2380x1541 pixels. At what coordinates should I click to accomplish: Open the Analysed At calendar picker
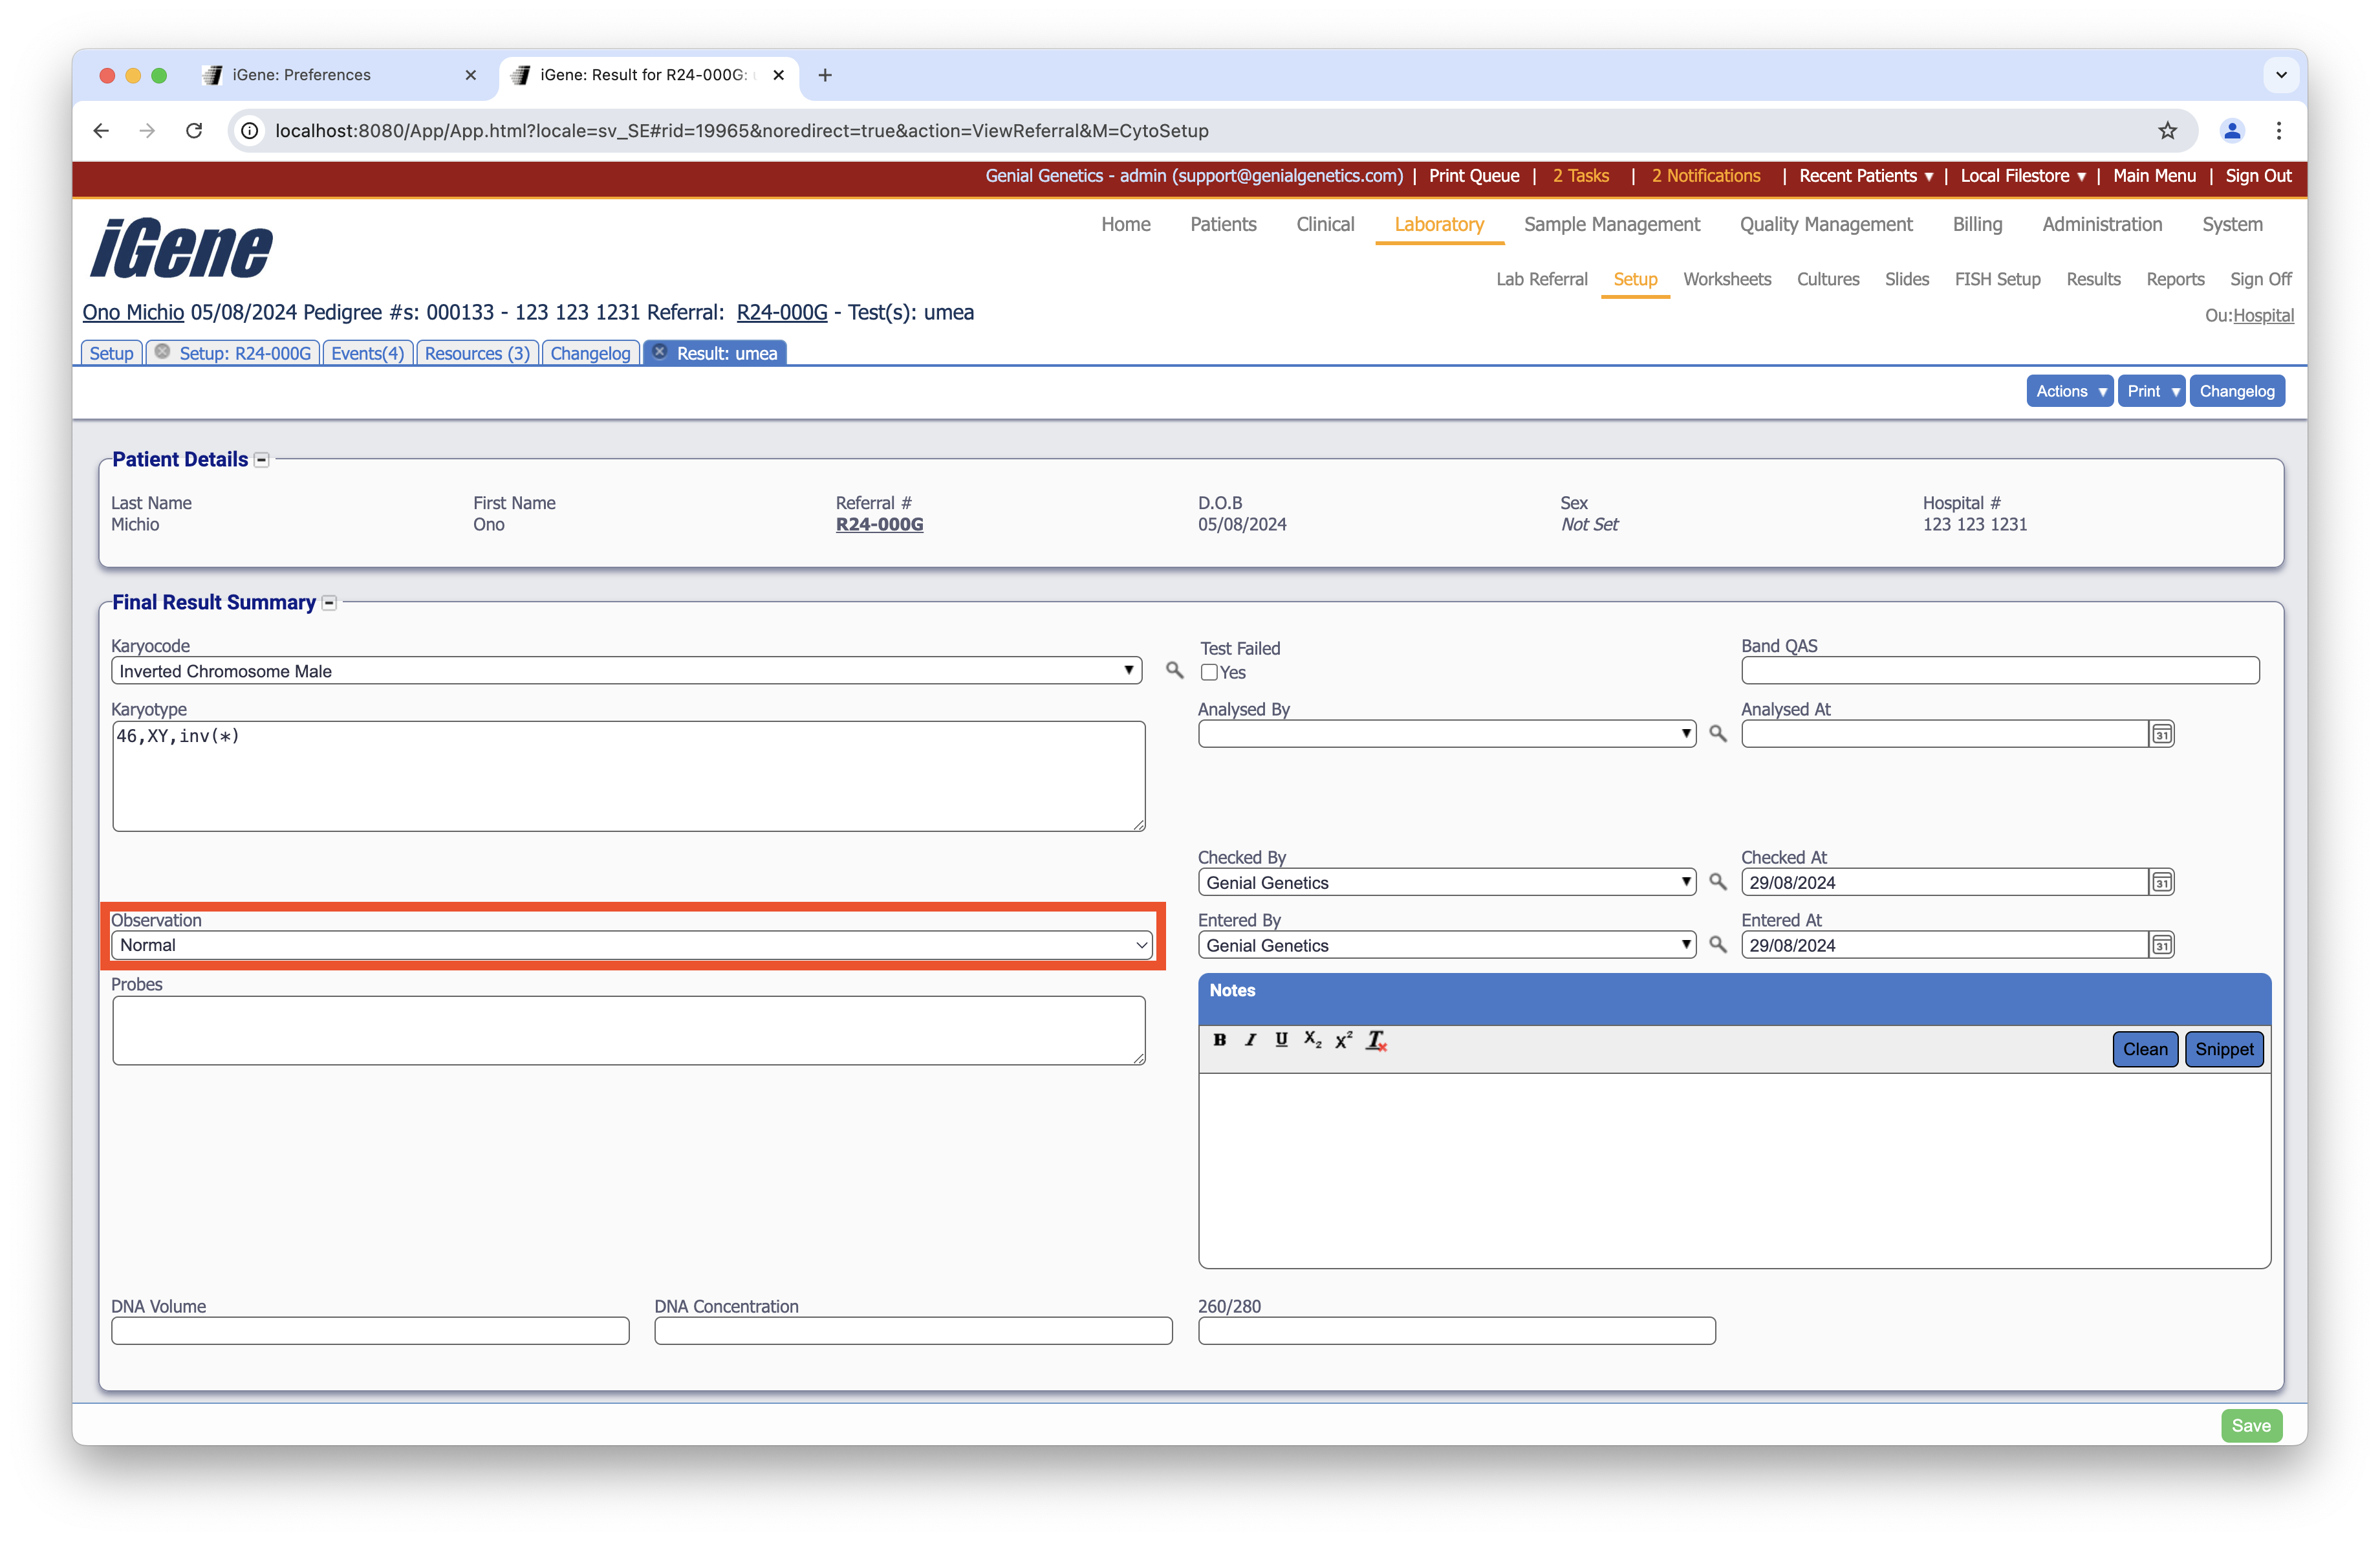[x=2161, y=734]
